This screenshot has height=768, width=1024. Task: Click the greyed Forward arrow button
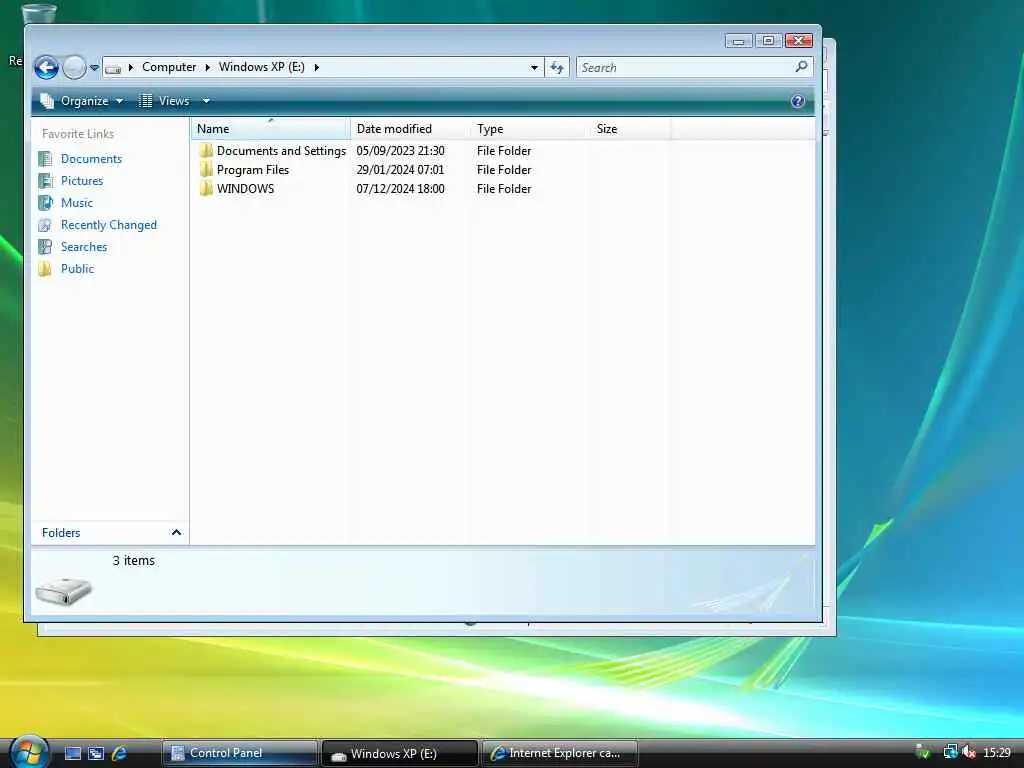(74, 67)
